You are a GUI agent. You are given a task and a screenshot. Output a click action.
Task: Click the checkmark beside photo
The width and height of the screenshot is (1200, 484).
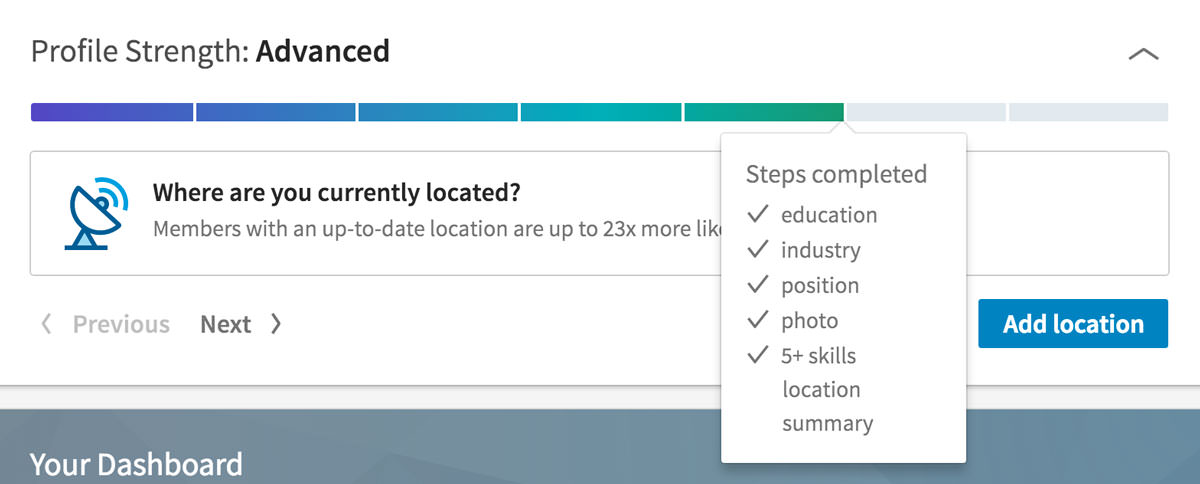[758, 320]
